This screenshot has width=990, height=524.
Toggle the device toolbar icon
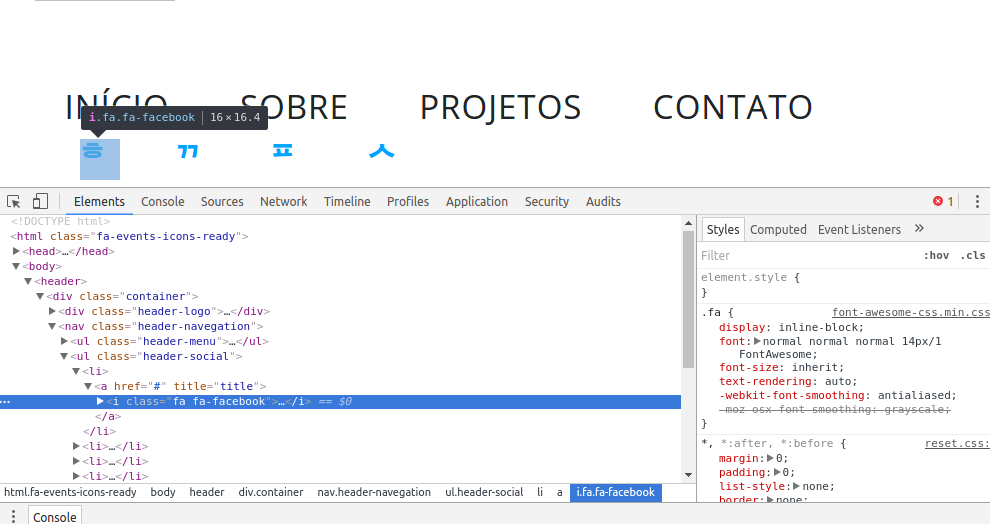pos(40,201)
